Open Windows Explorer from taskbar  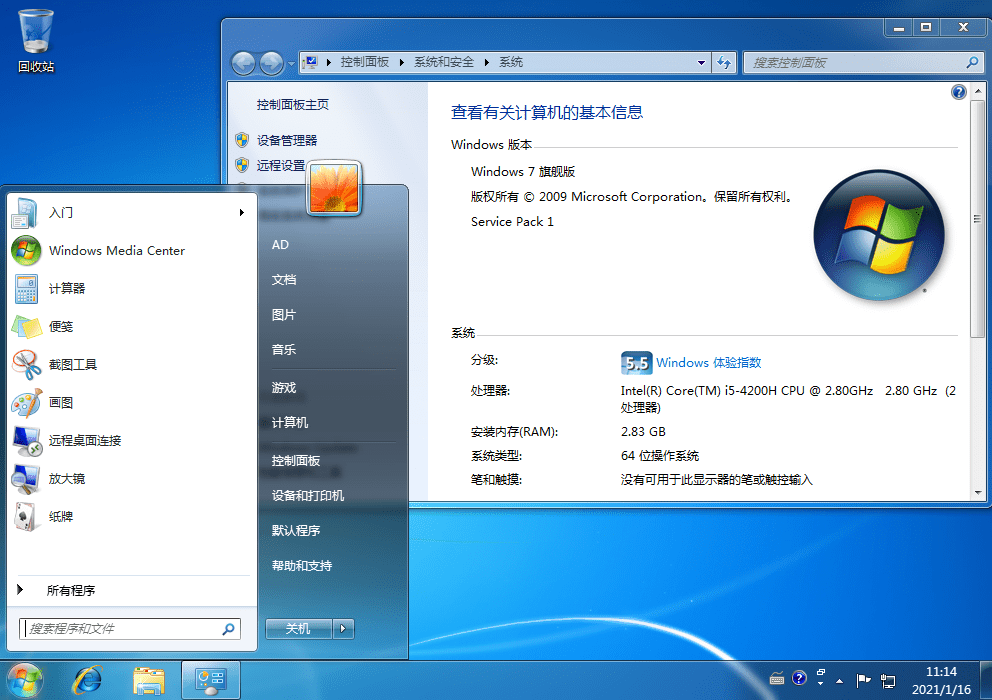point(149,681)
